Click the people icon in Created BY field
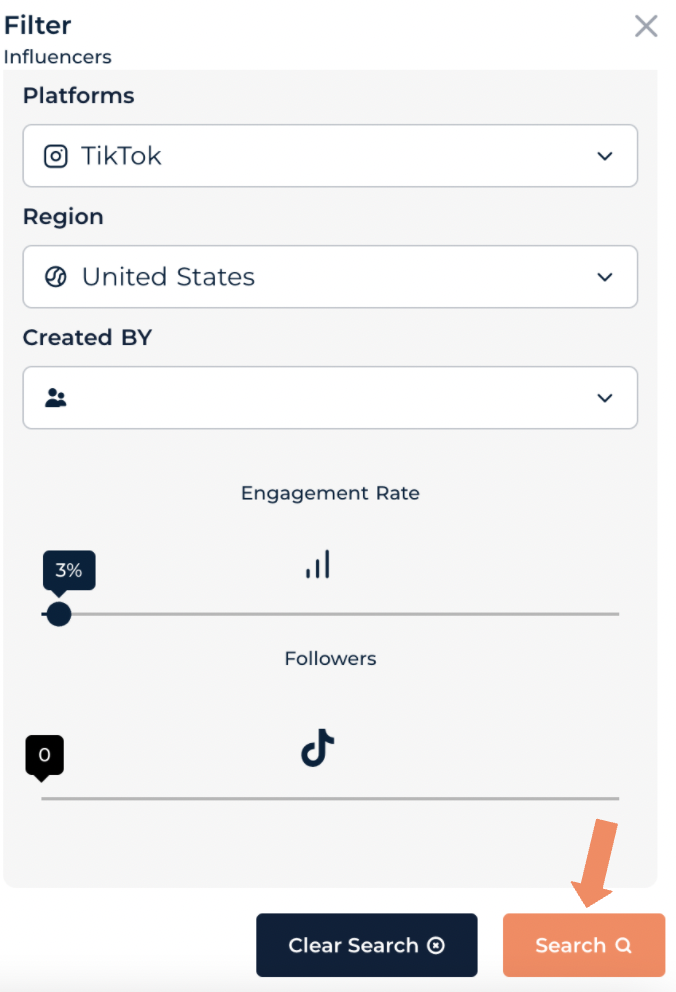The width and height of the screenshot is (676, 992). [56, 398]
